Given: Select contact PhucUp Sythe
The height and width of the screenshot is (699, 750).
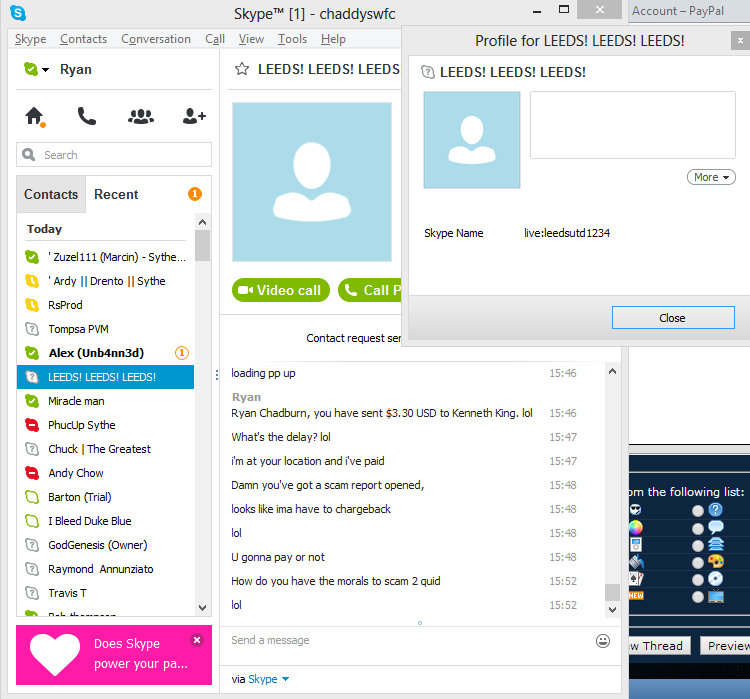Looking at the screenshot, I should [106, 425].
